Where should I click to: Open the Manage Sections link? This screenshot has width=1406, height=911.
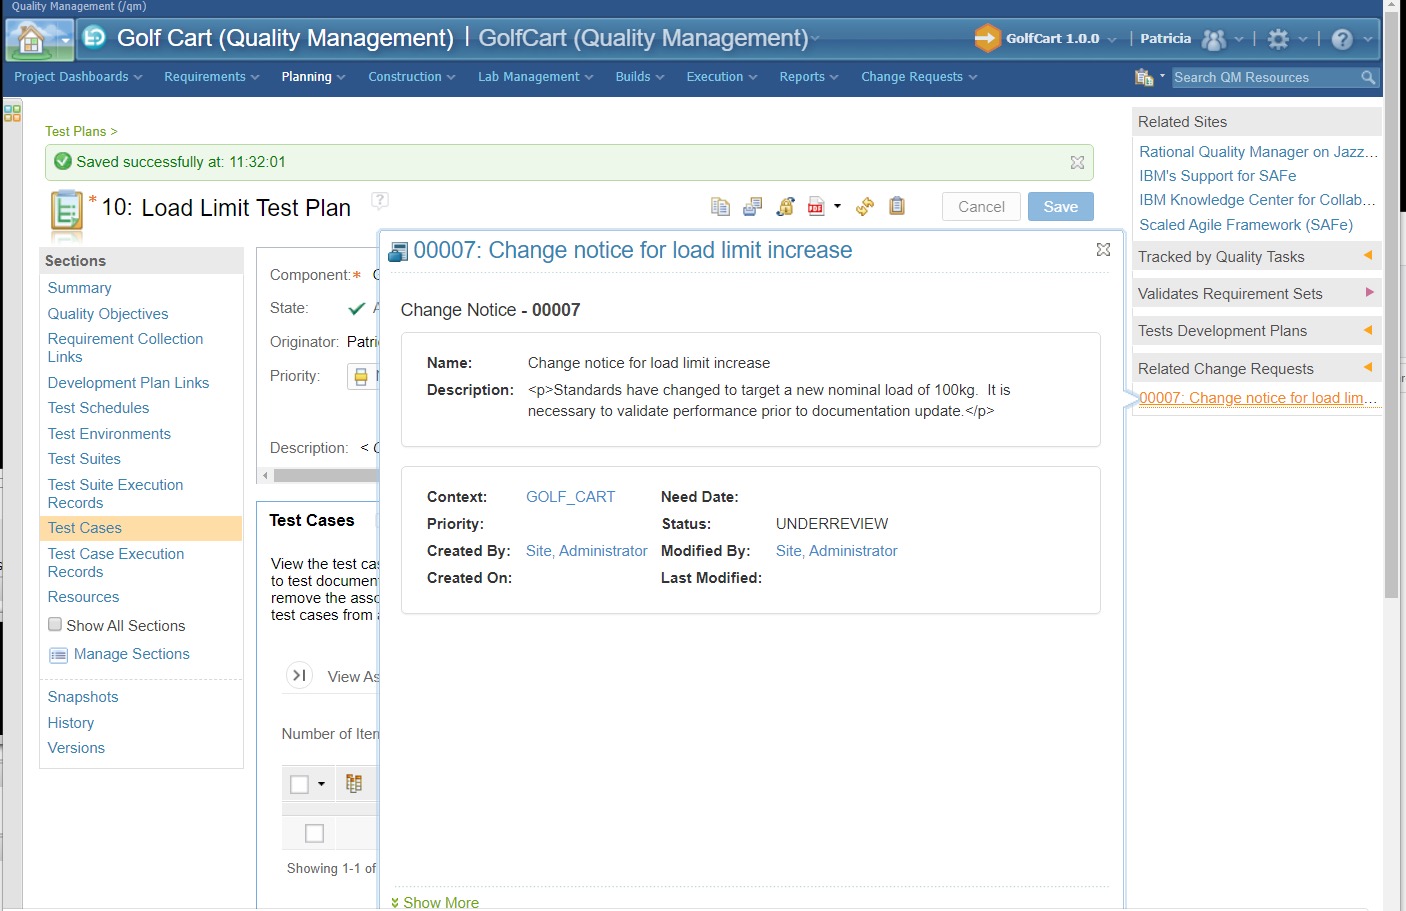(x=131, y=654)
